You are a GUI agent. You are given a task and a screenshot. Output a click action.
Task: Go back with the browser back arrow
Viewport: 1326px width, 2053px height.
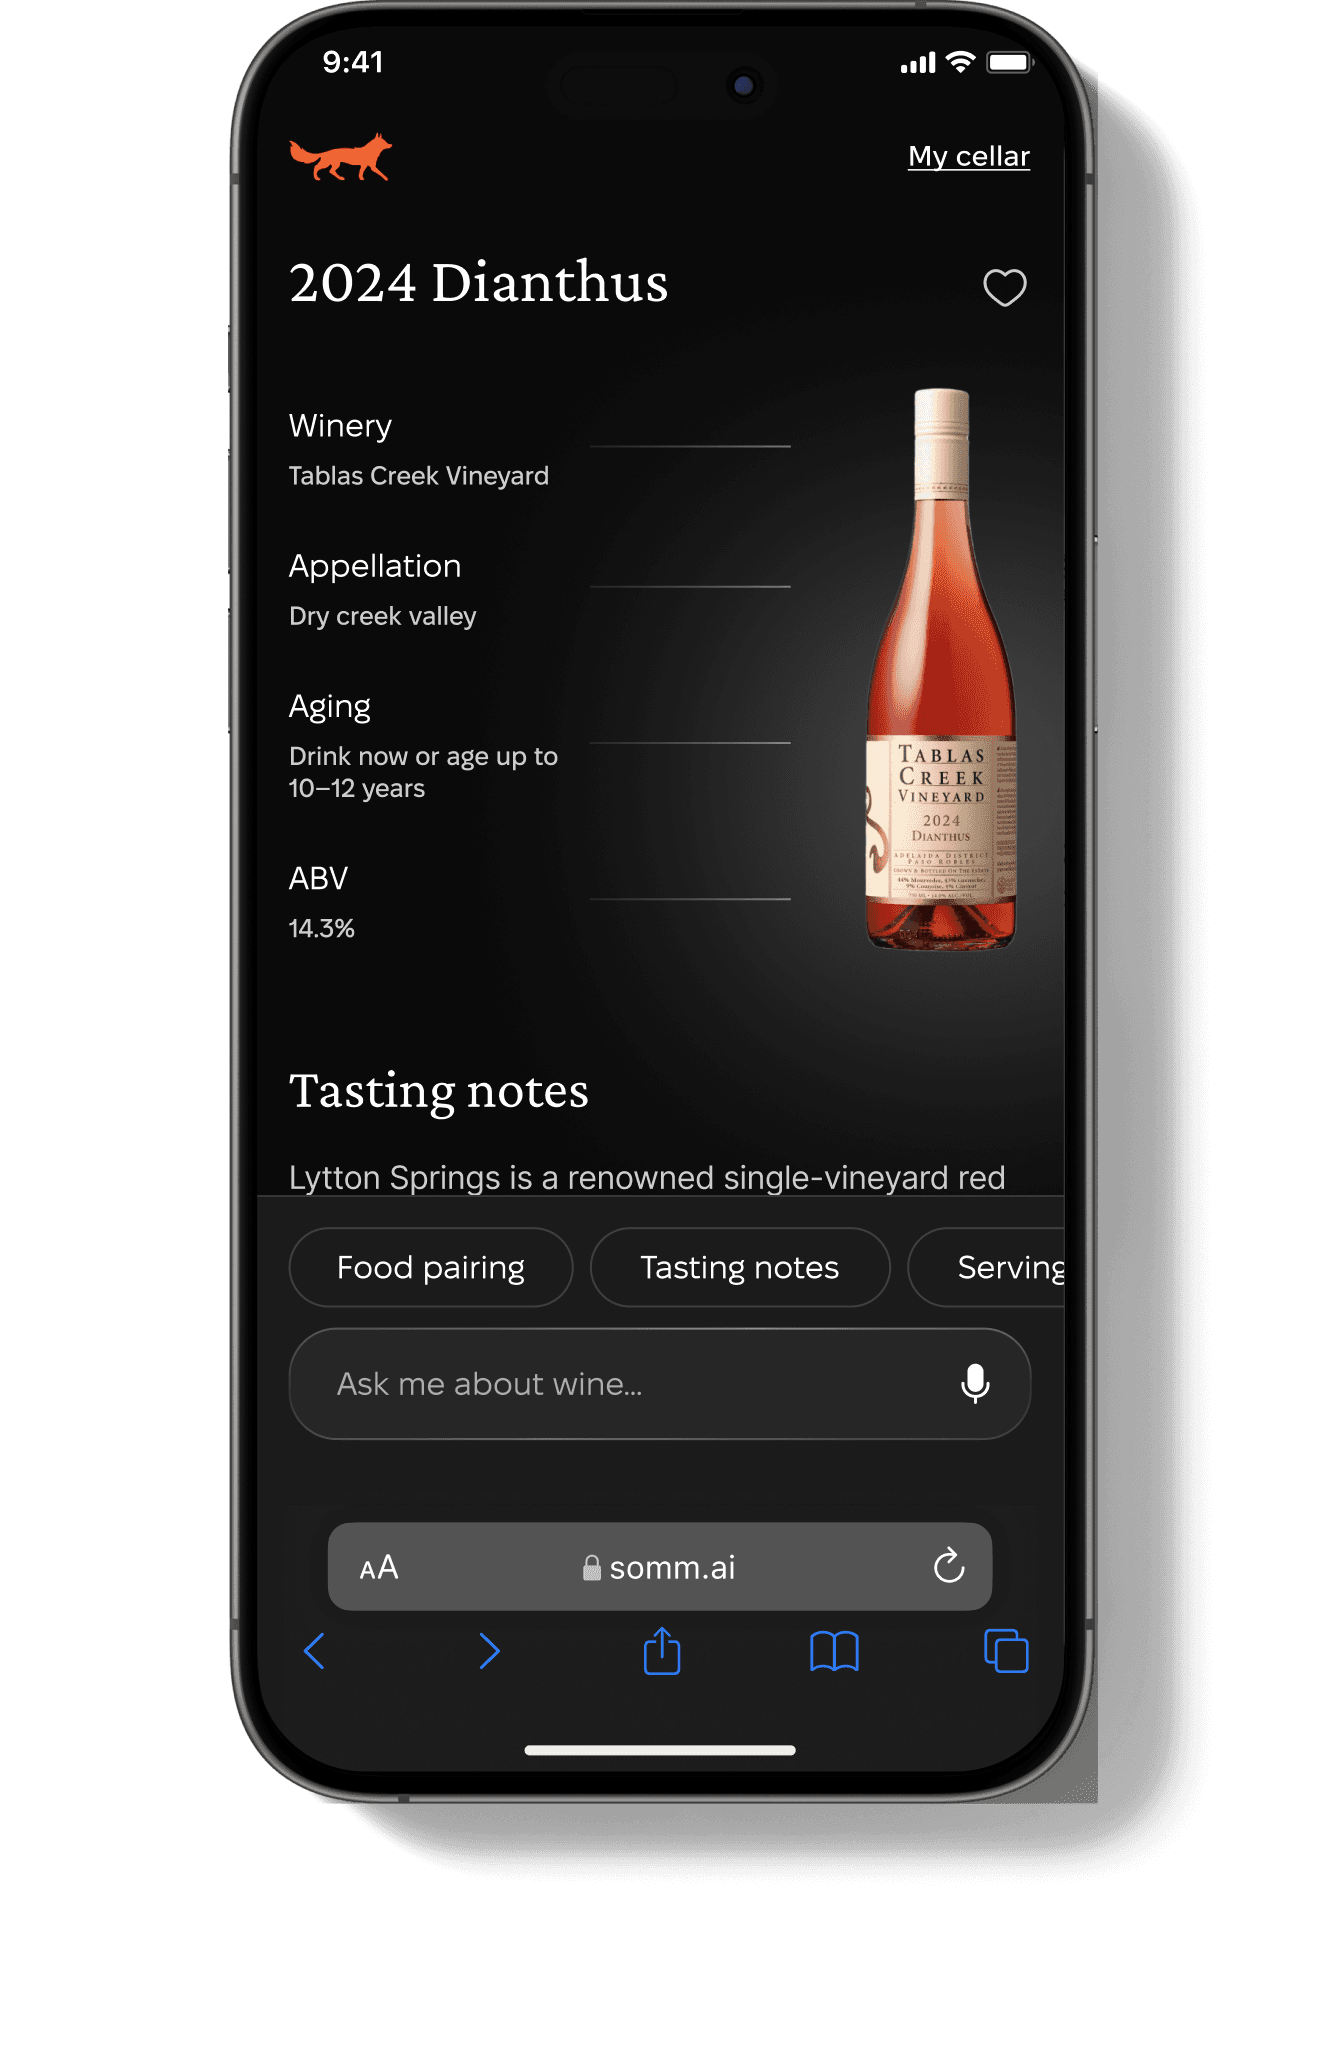click(x=314, y=1651)
